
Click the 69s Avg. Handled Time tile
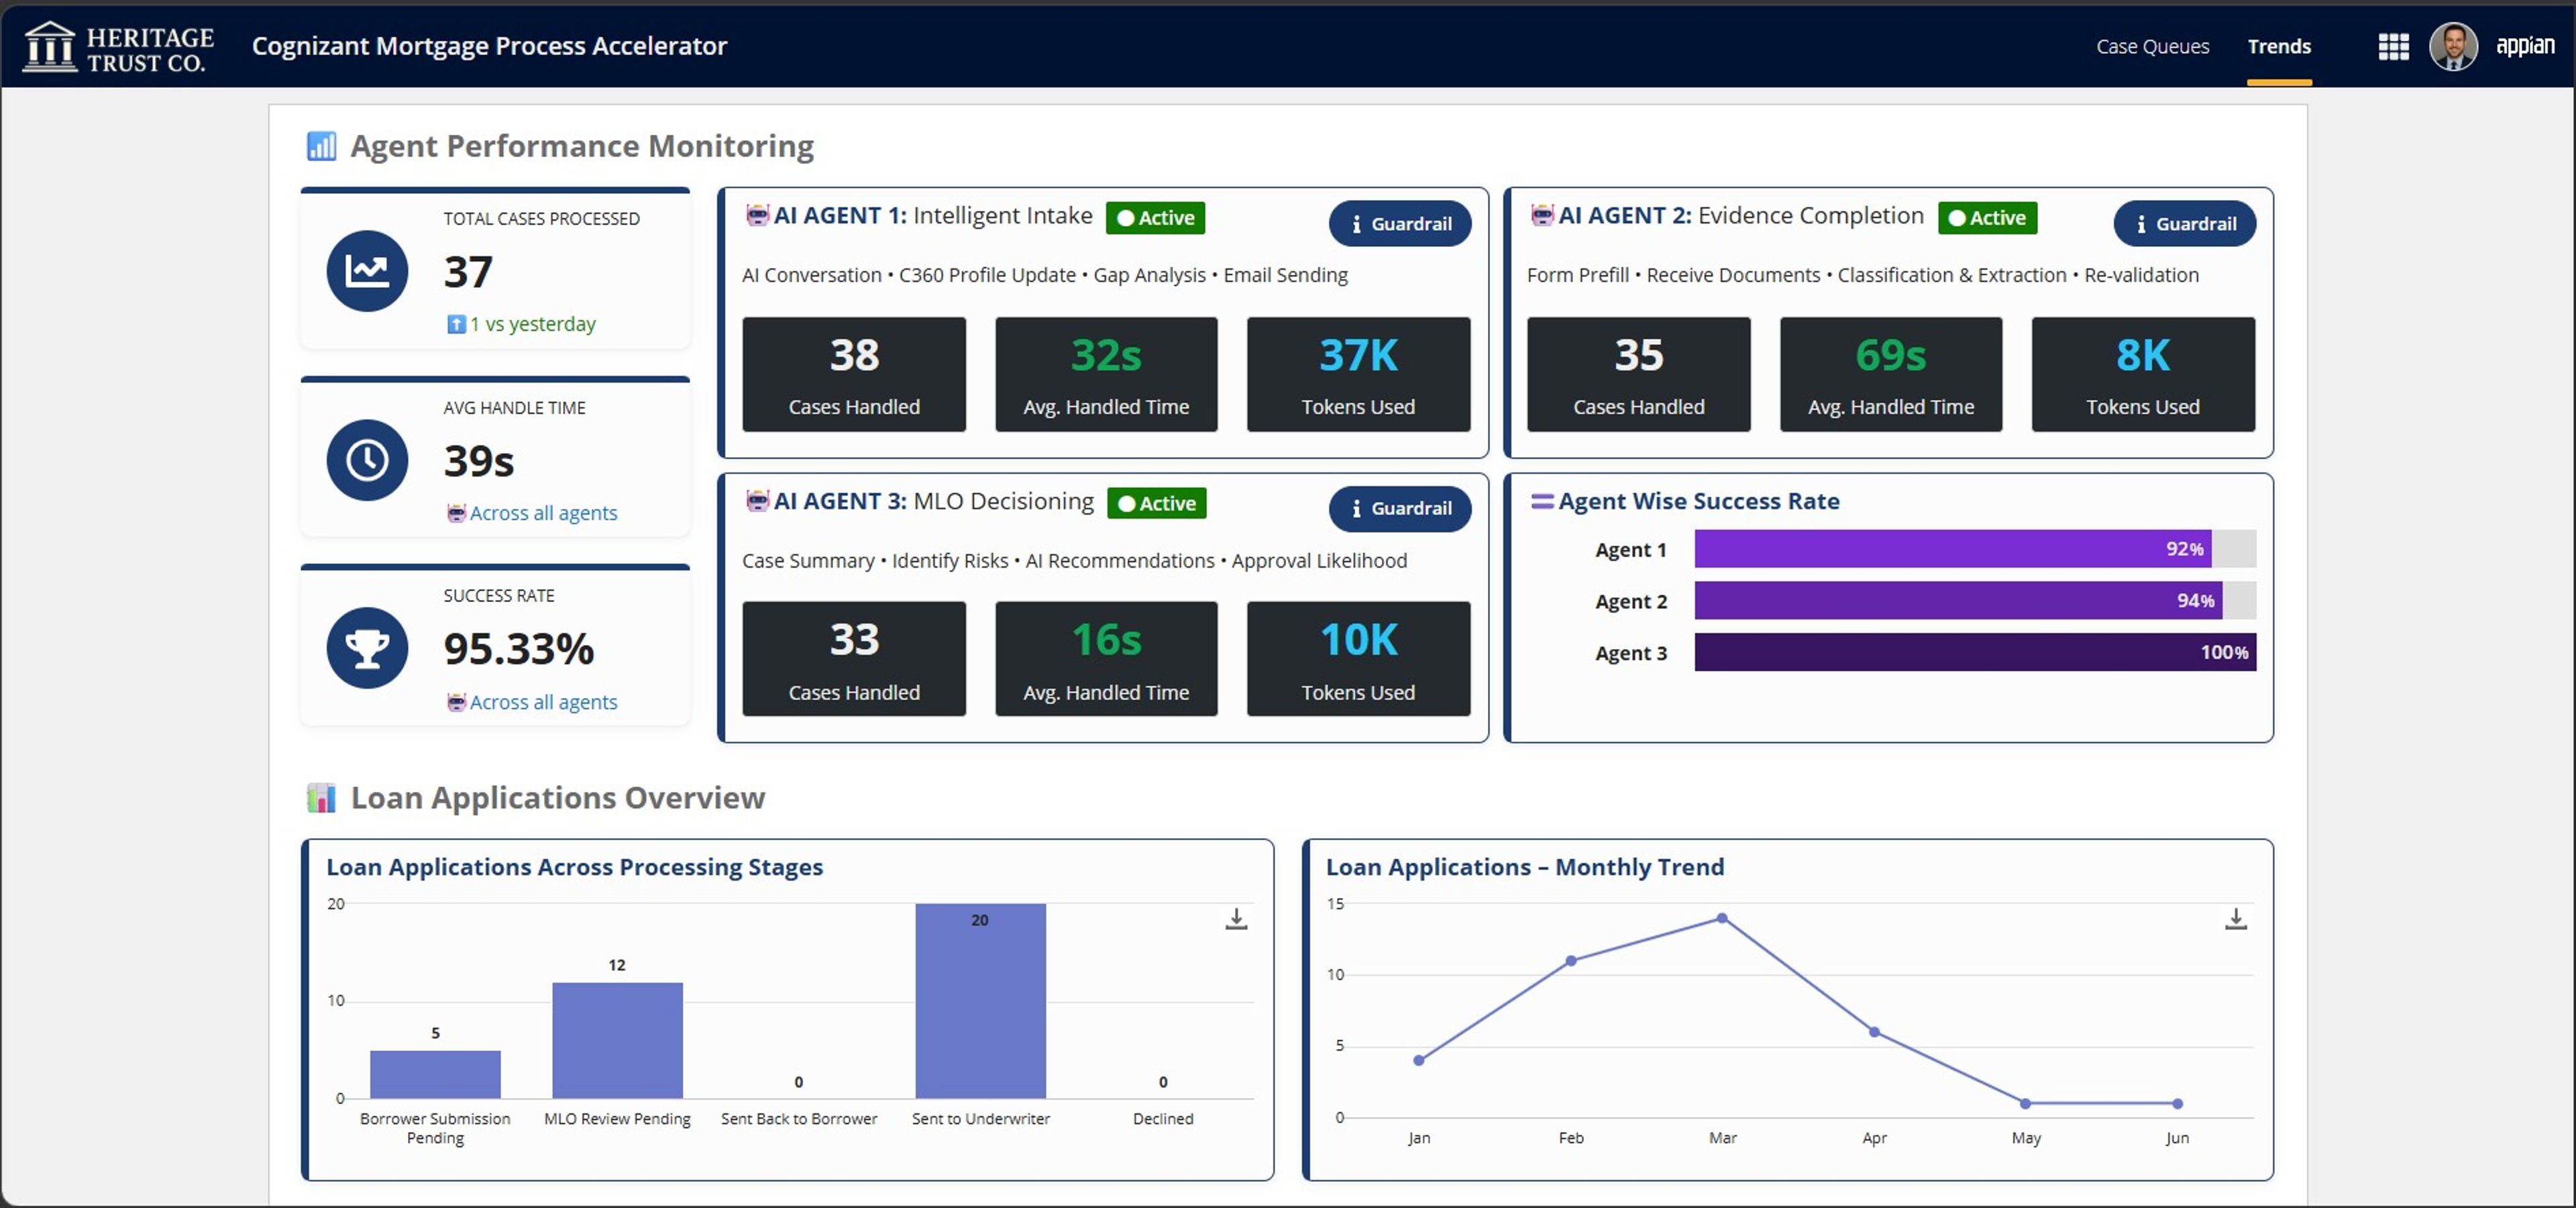[x=1891, y=374]
